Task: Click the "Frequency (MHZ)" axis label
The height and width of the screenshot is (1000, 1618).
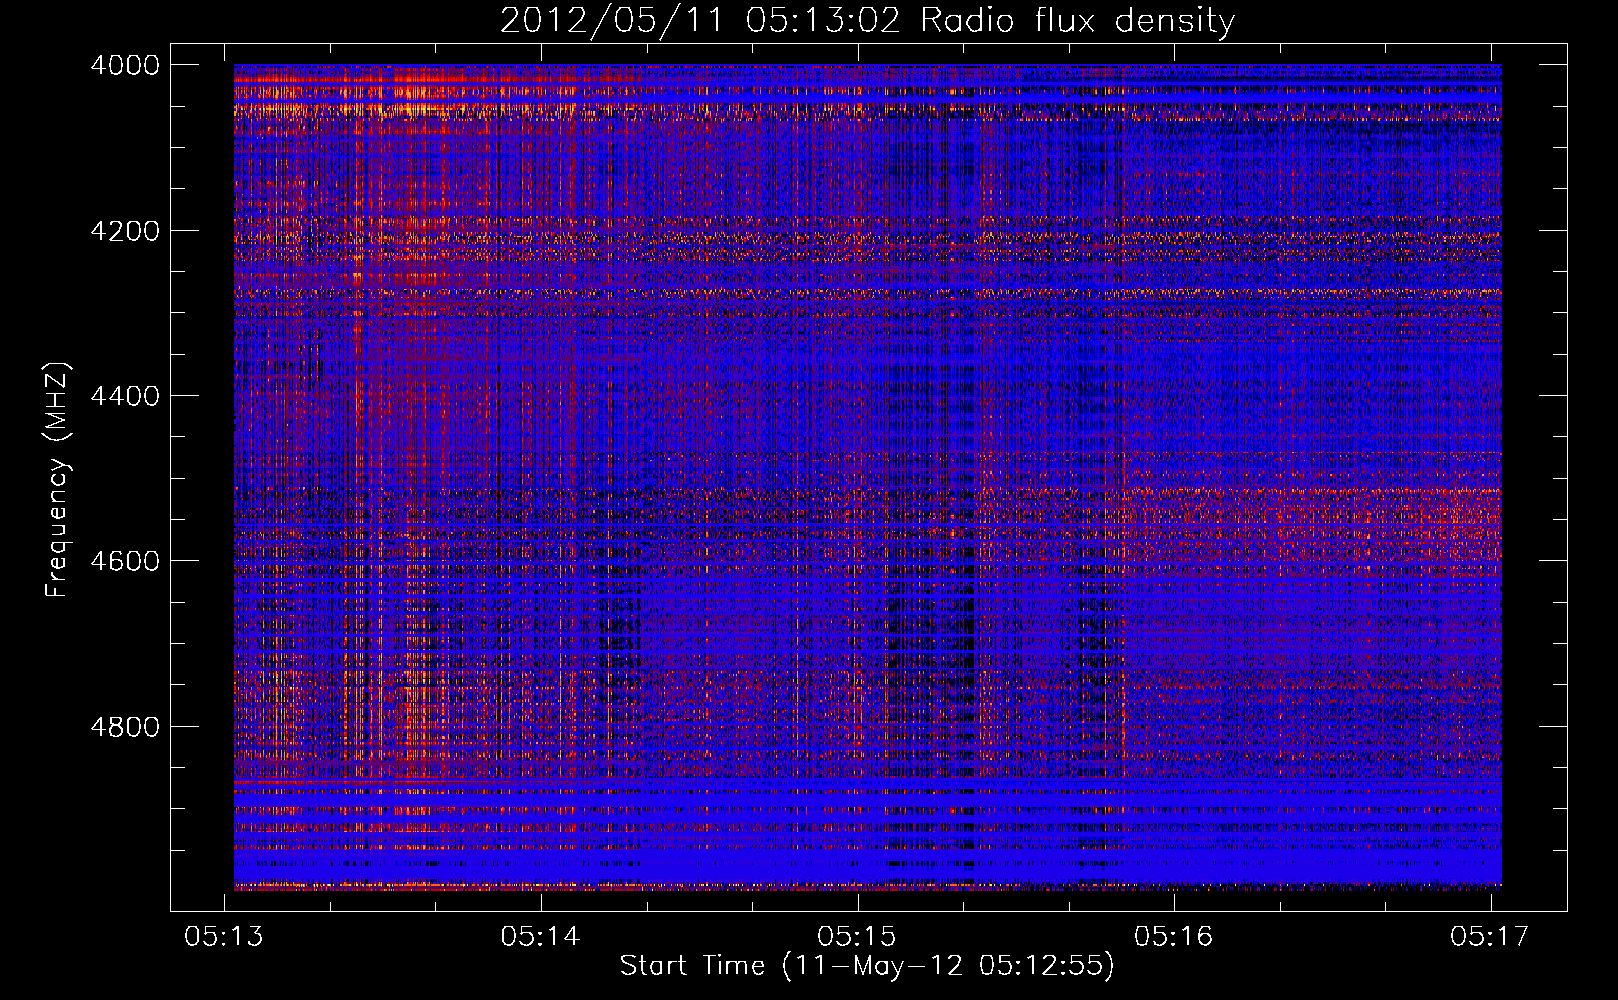Action: click(x=58, y=480)
